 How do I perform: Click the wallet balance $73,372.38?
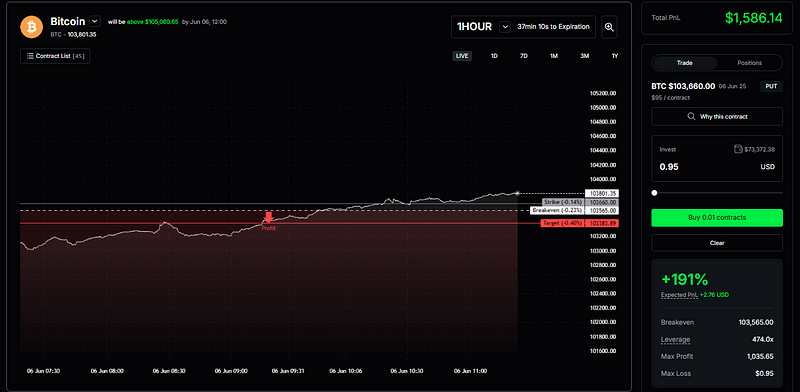click(x=760, y=150)
